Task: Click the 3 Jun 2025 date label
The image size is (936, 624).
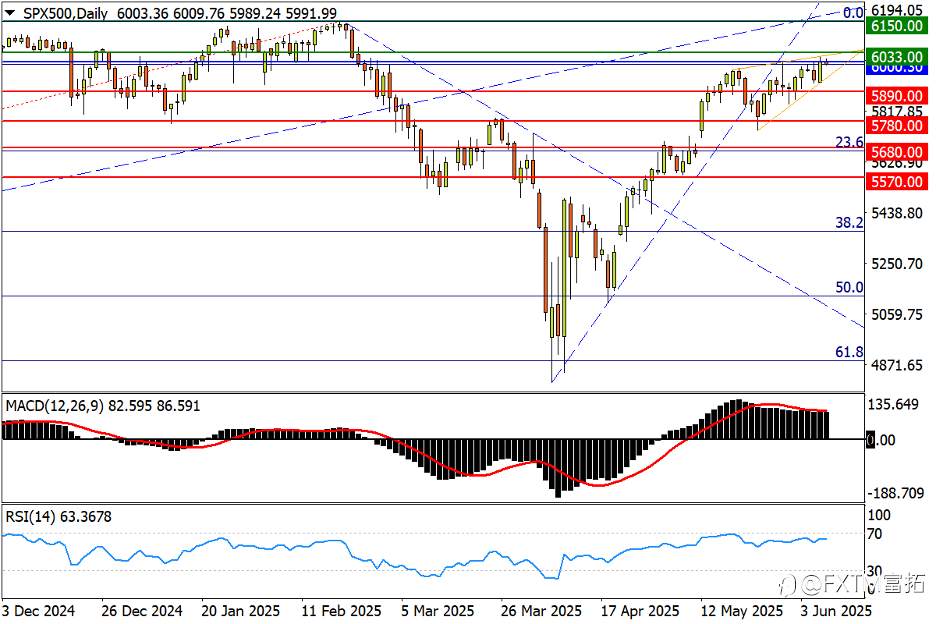Action: coord(836,611)
